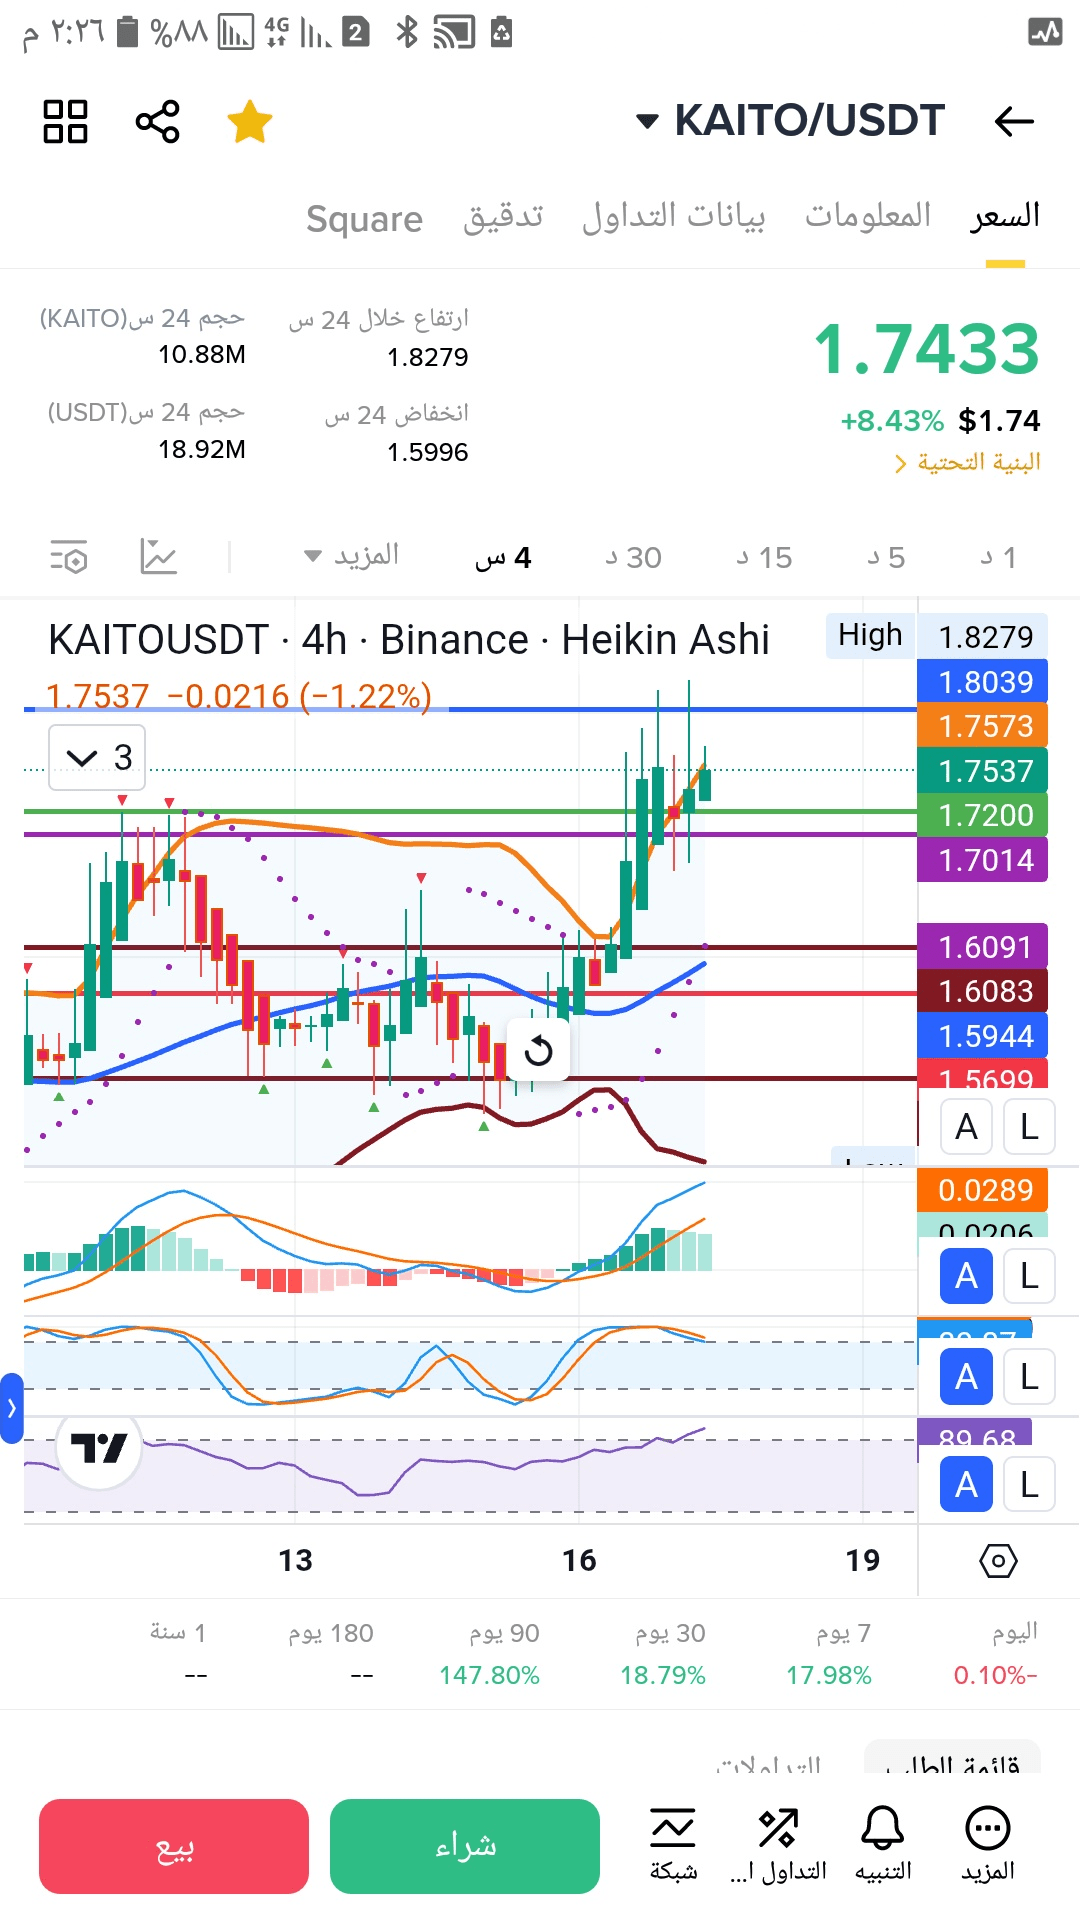Collapse the indicators legend showing 3

97,757
